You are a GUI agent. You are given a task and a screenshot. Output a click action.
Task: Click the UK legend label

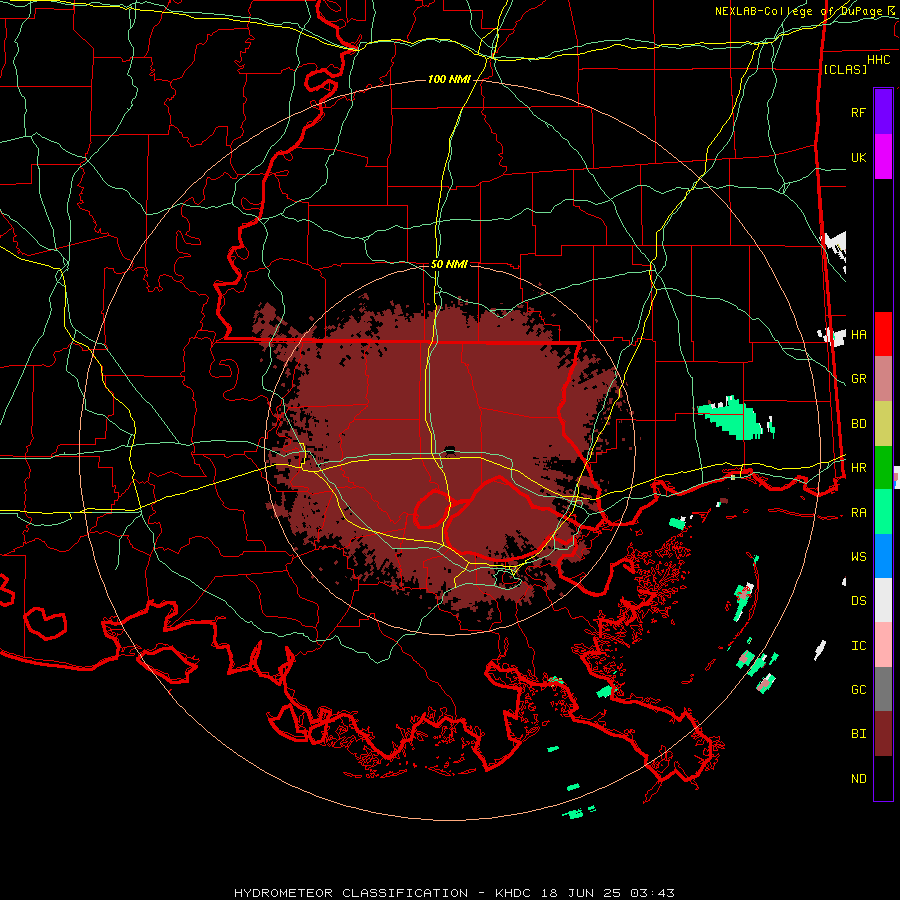[x=858, y=157]
